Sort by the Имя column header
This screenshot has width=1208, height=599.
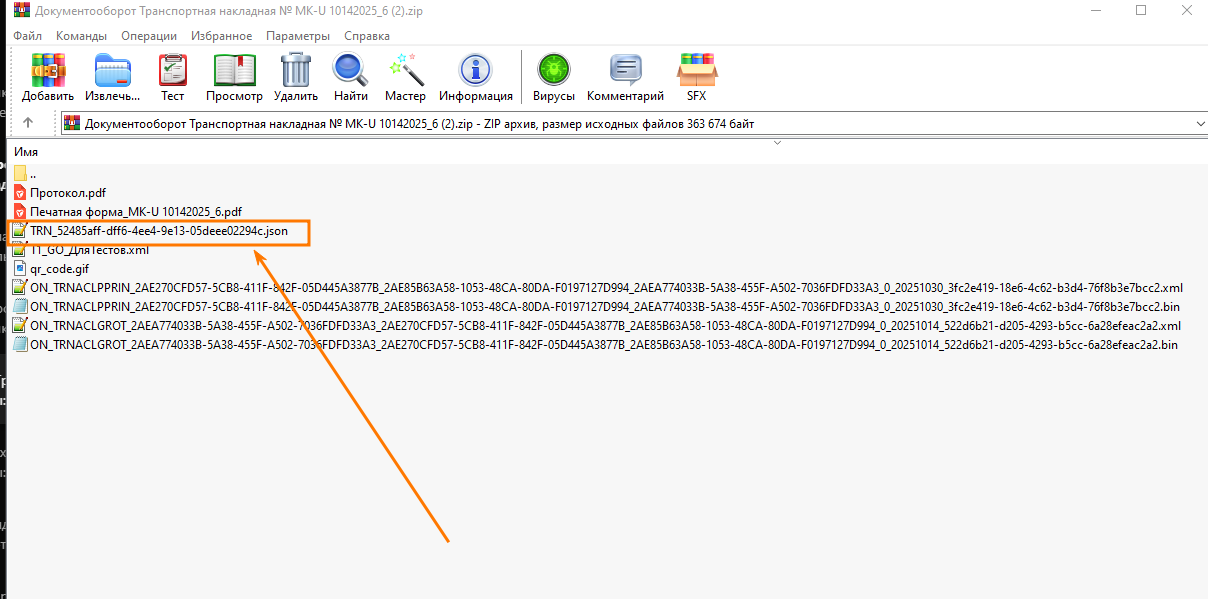(26, 151)
